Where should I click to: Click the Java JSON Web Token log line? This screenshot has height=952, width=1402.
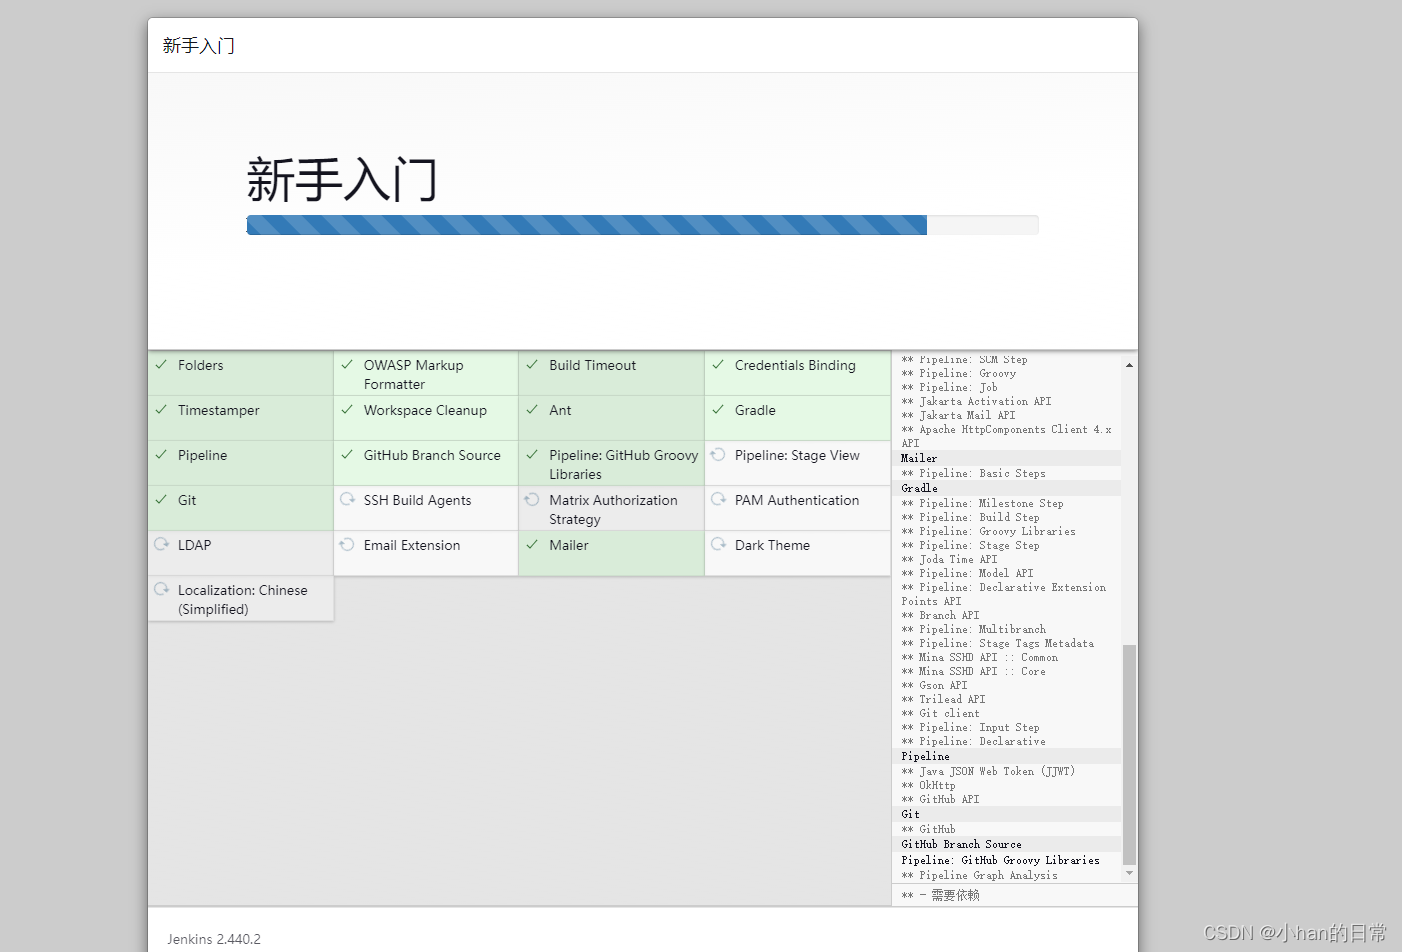pos(988,771)
